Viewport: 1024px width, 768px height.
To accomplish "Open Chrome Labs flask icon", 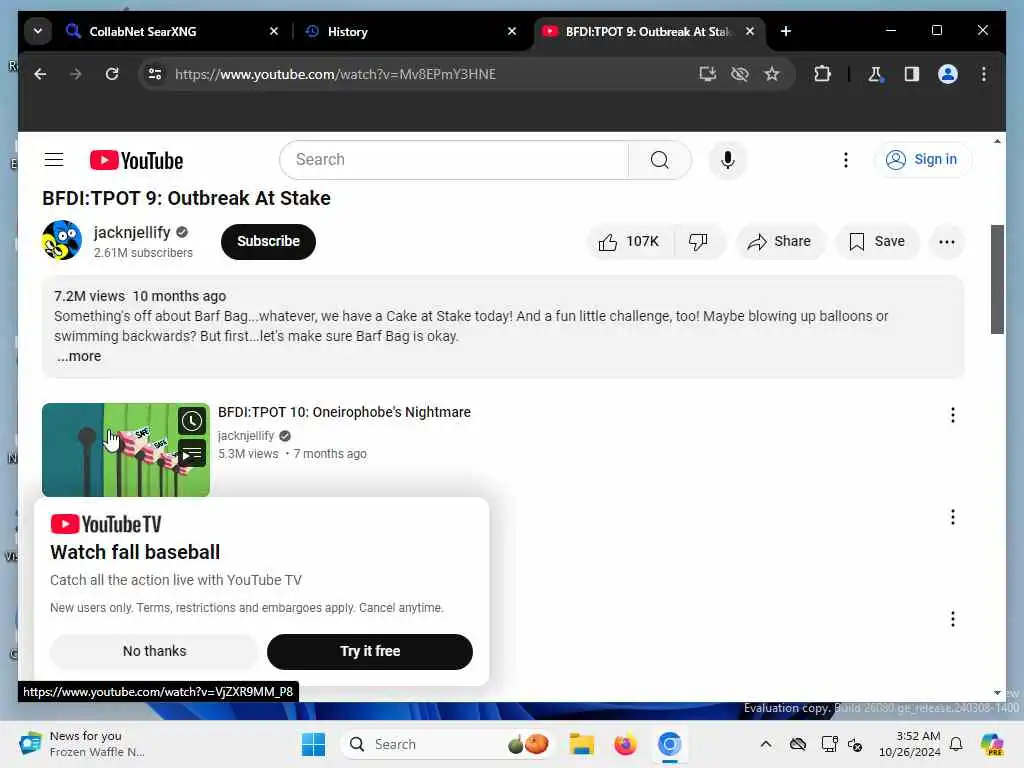I will 875,74.
